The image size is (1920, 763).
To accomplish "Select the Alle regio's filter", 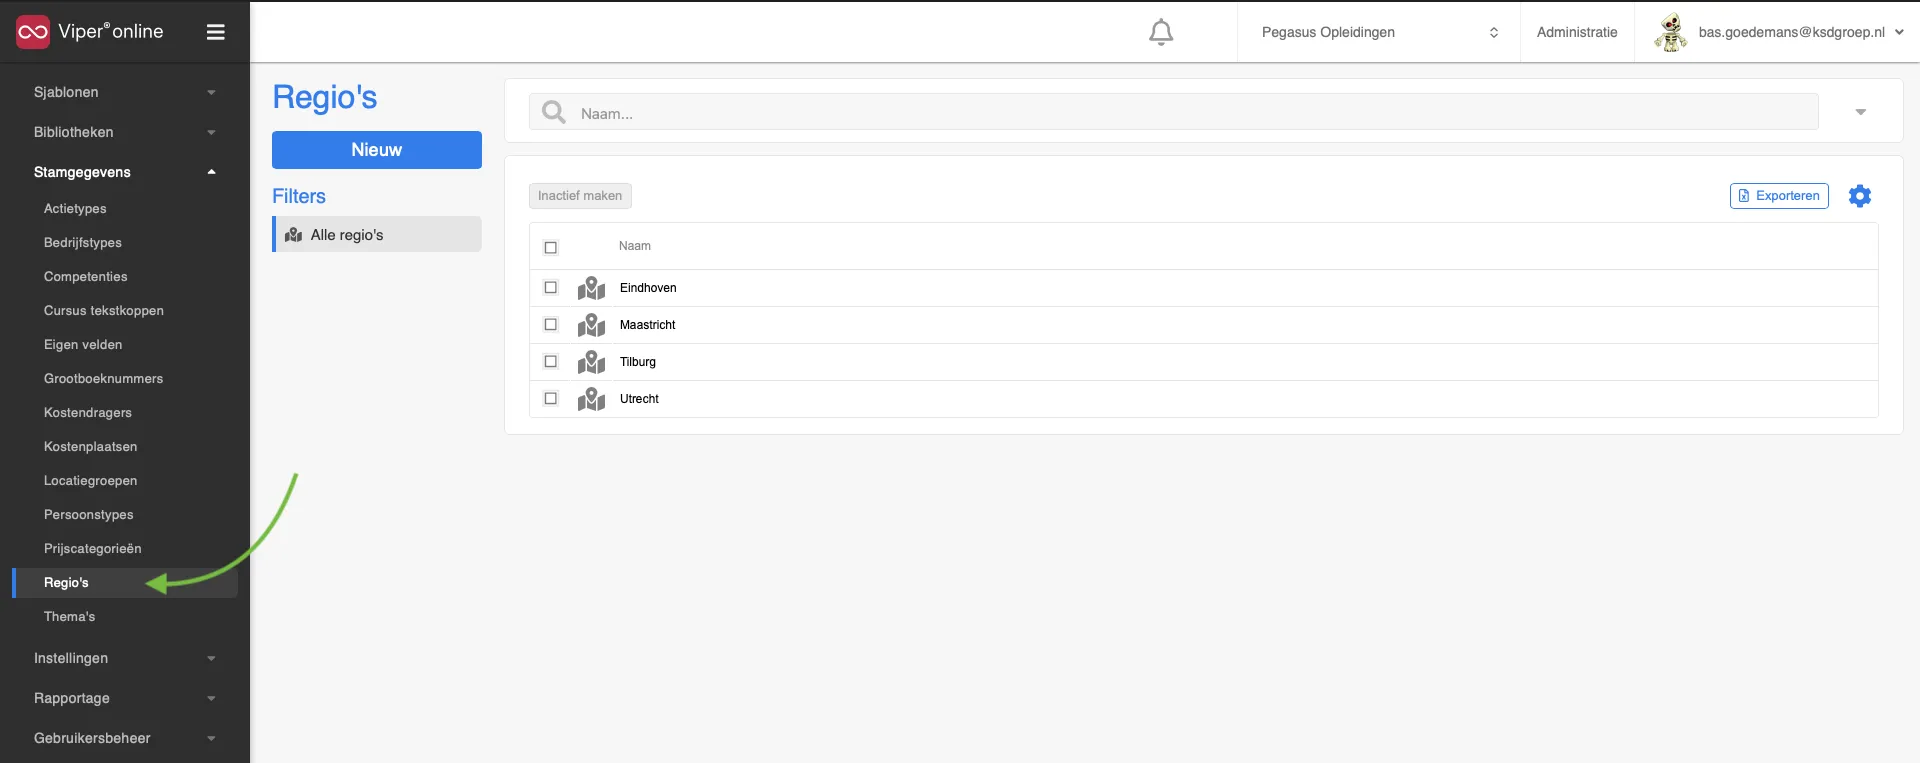I will point(377,235).
